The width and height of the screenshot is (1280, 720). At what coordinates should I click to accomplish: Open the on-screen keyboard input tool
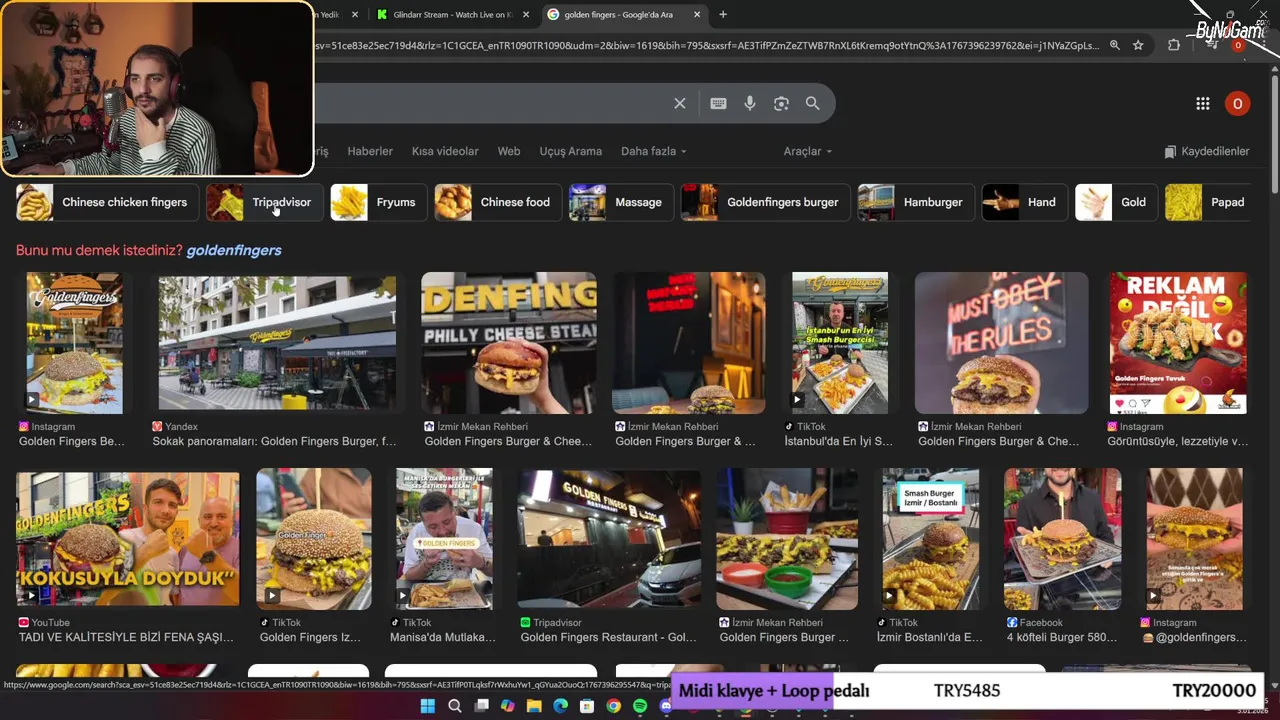718,103
